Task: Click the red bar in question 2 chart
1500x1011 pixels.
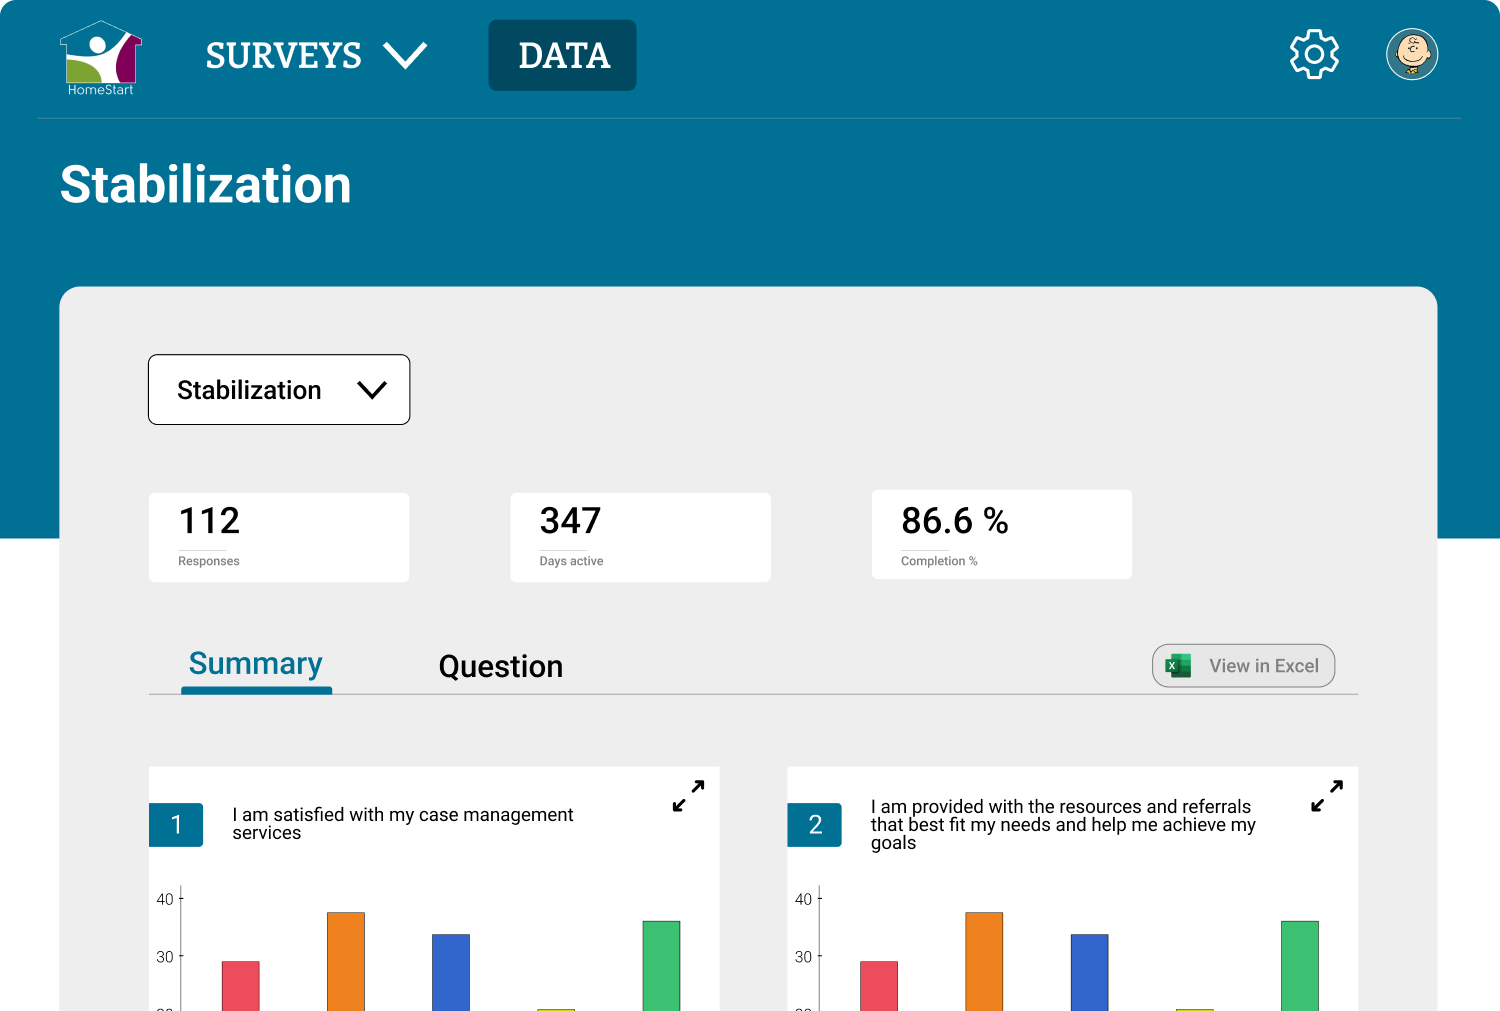Action: pyautogui.click(x=879, y=986)
